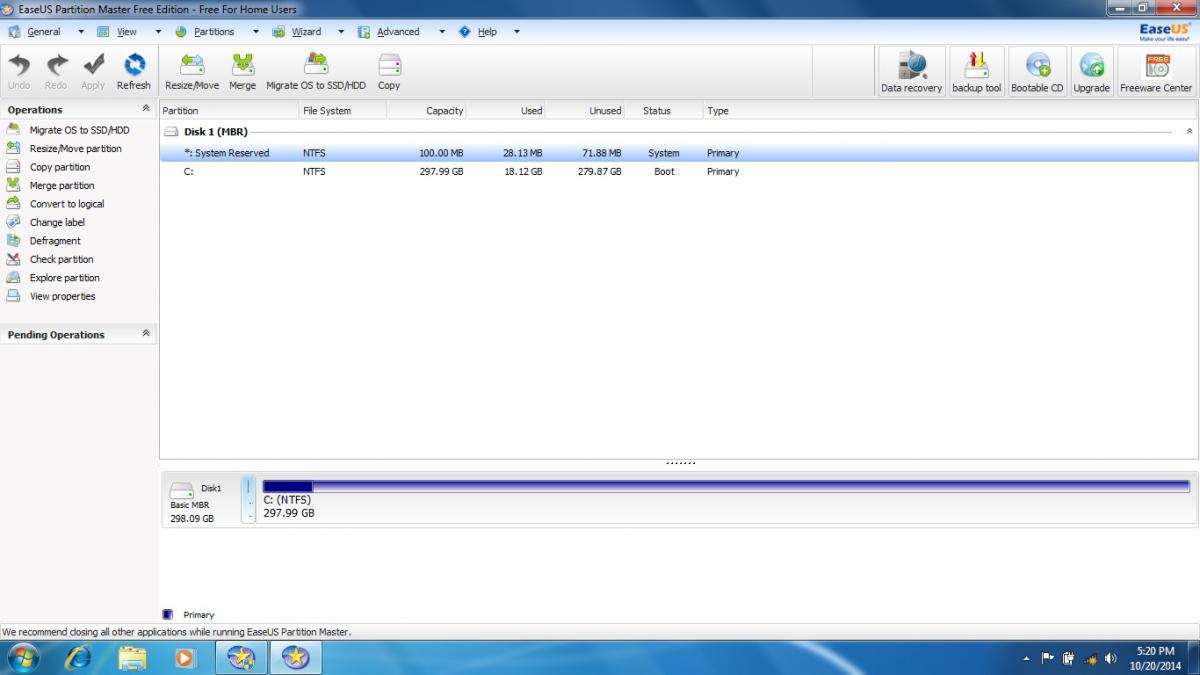Create a Bootable CD

pos(1037,72)
